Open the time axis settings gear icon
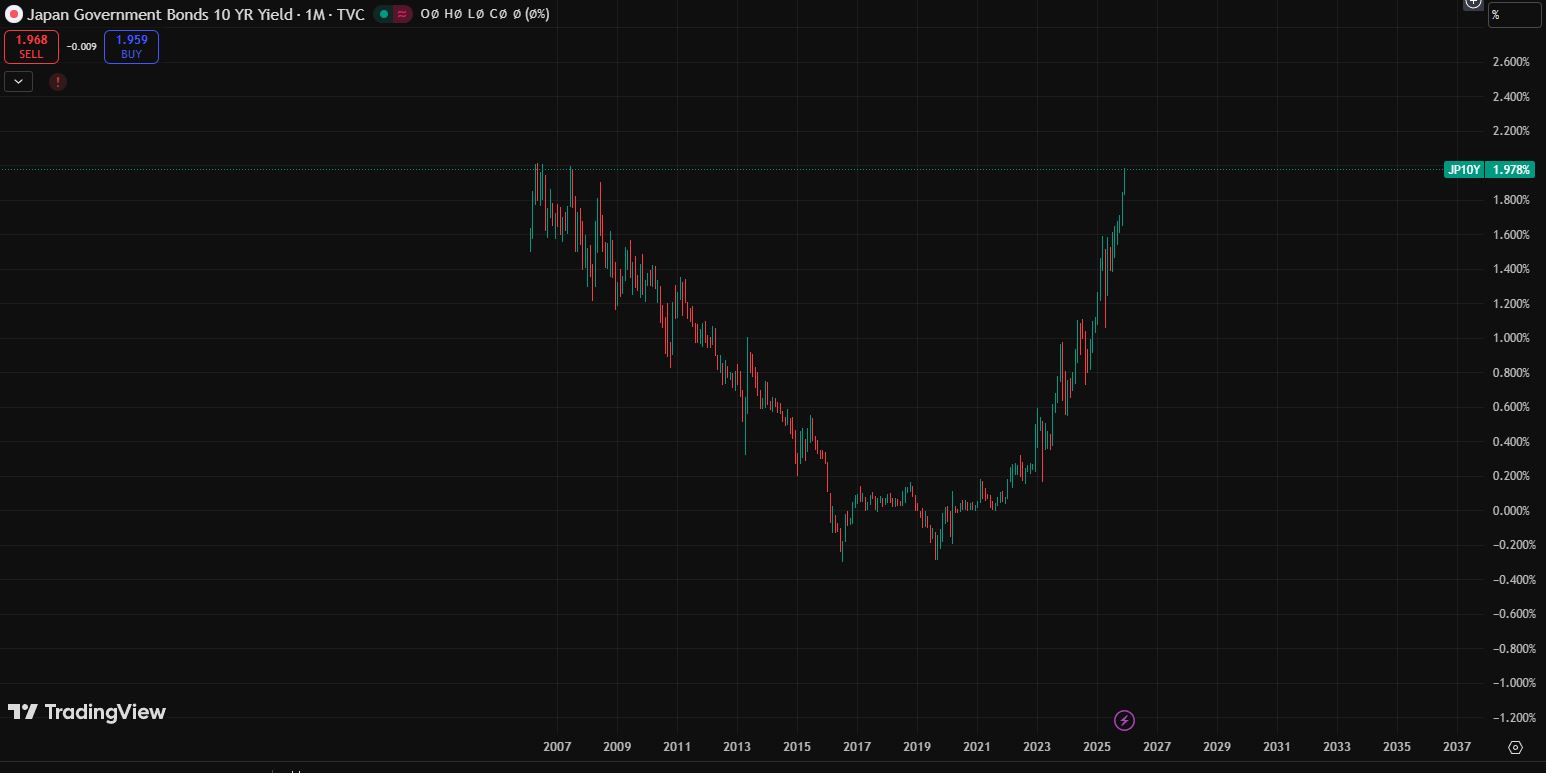This screenshot has width=1546, height=773. [1515, 747]
